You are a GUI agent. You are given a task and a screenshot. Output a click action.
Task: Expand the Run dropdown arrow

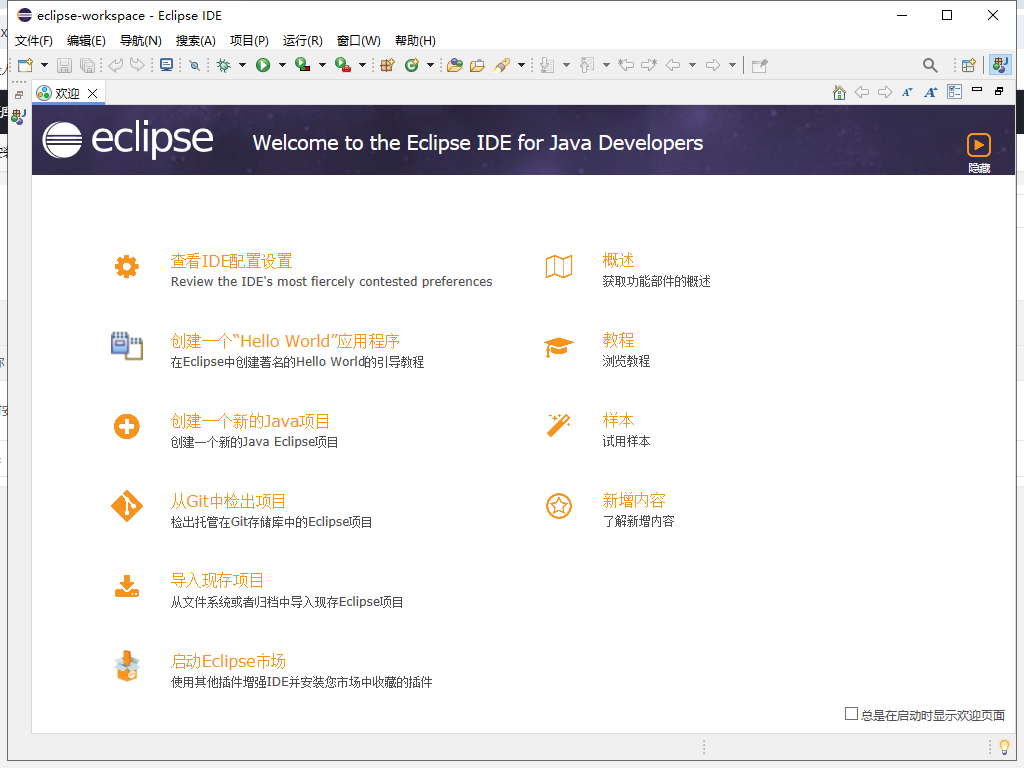click(x=282, y=65)
